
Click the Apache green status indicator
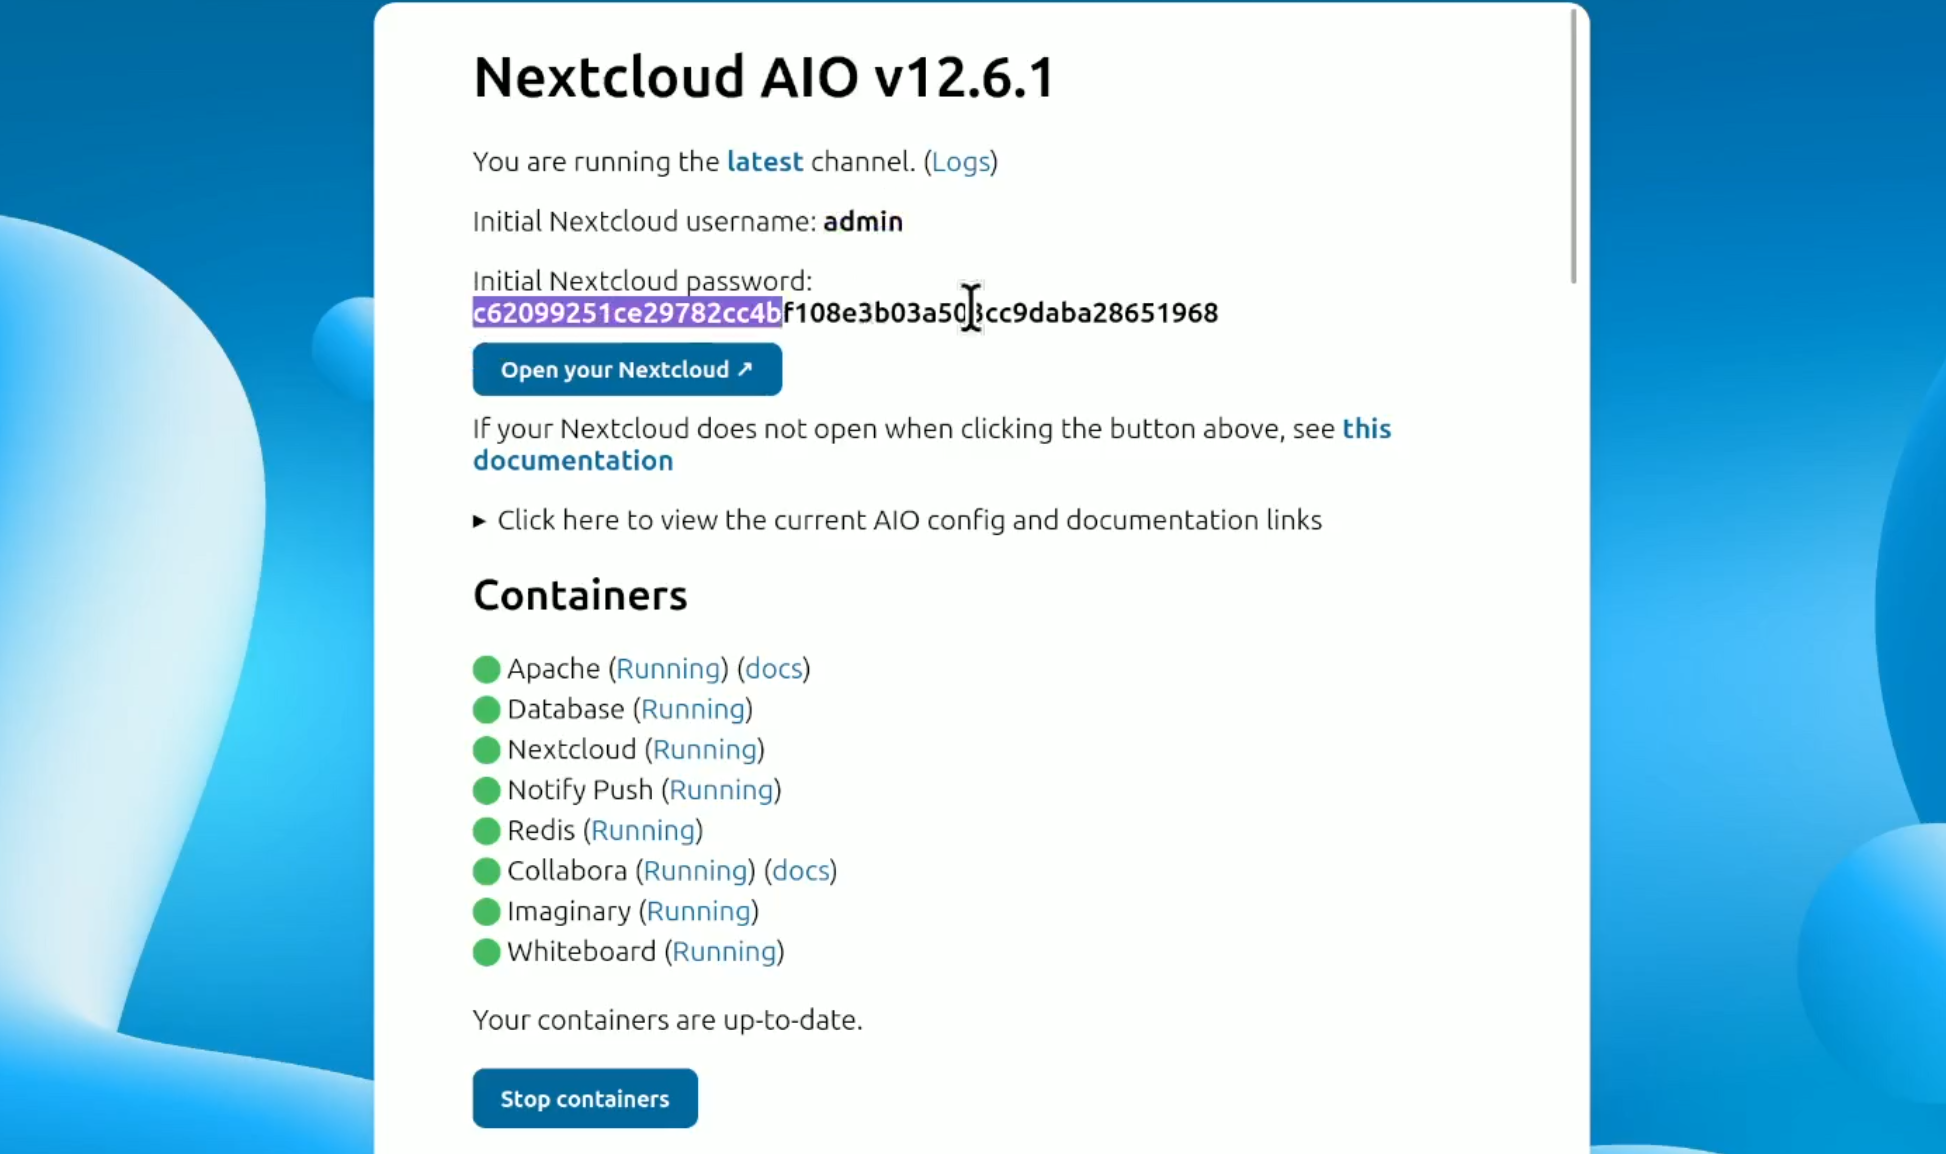tap(486, 668)
